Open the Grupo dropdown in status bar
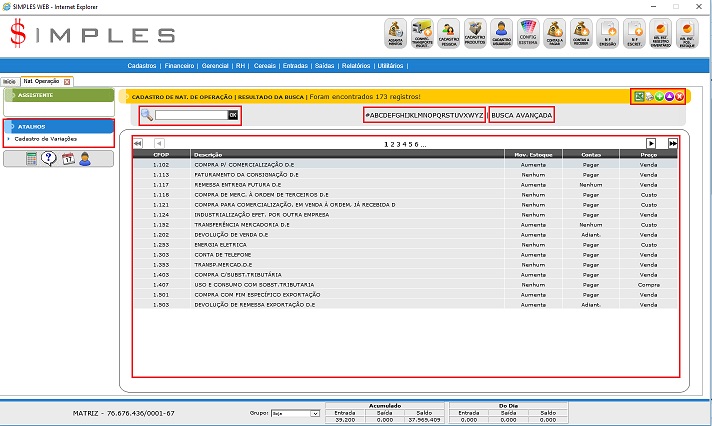This screenshot has height=426, width=712. coord(300,412)
